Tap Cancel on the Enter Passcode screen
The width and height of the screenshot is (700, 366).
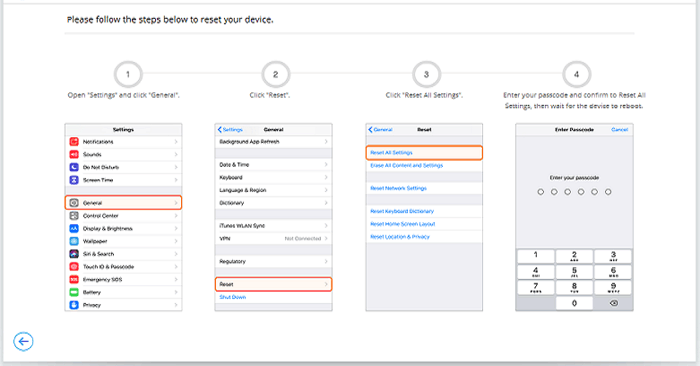click(620, 129)
